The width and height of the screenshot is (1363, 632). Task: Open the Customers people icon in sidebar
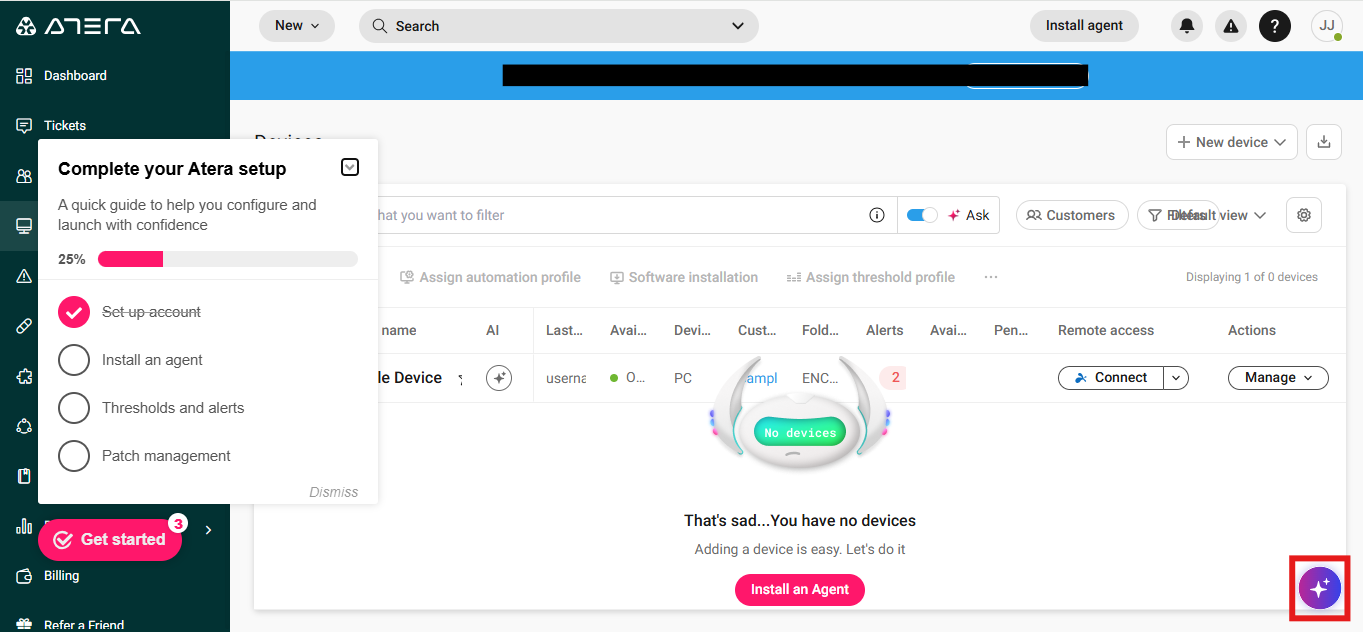click(25, 176)
